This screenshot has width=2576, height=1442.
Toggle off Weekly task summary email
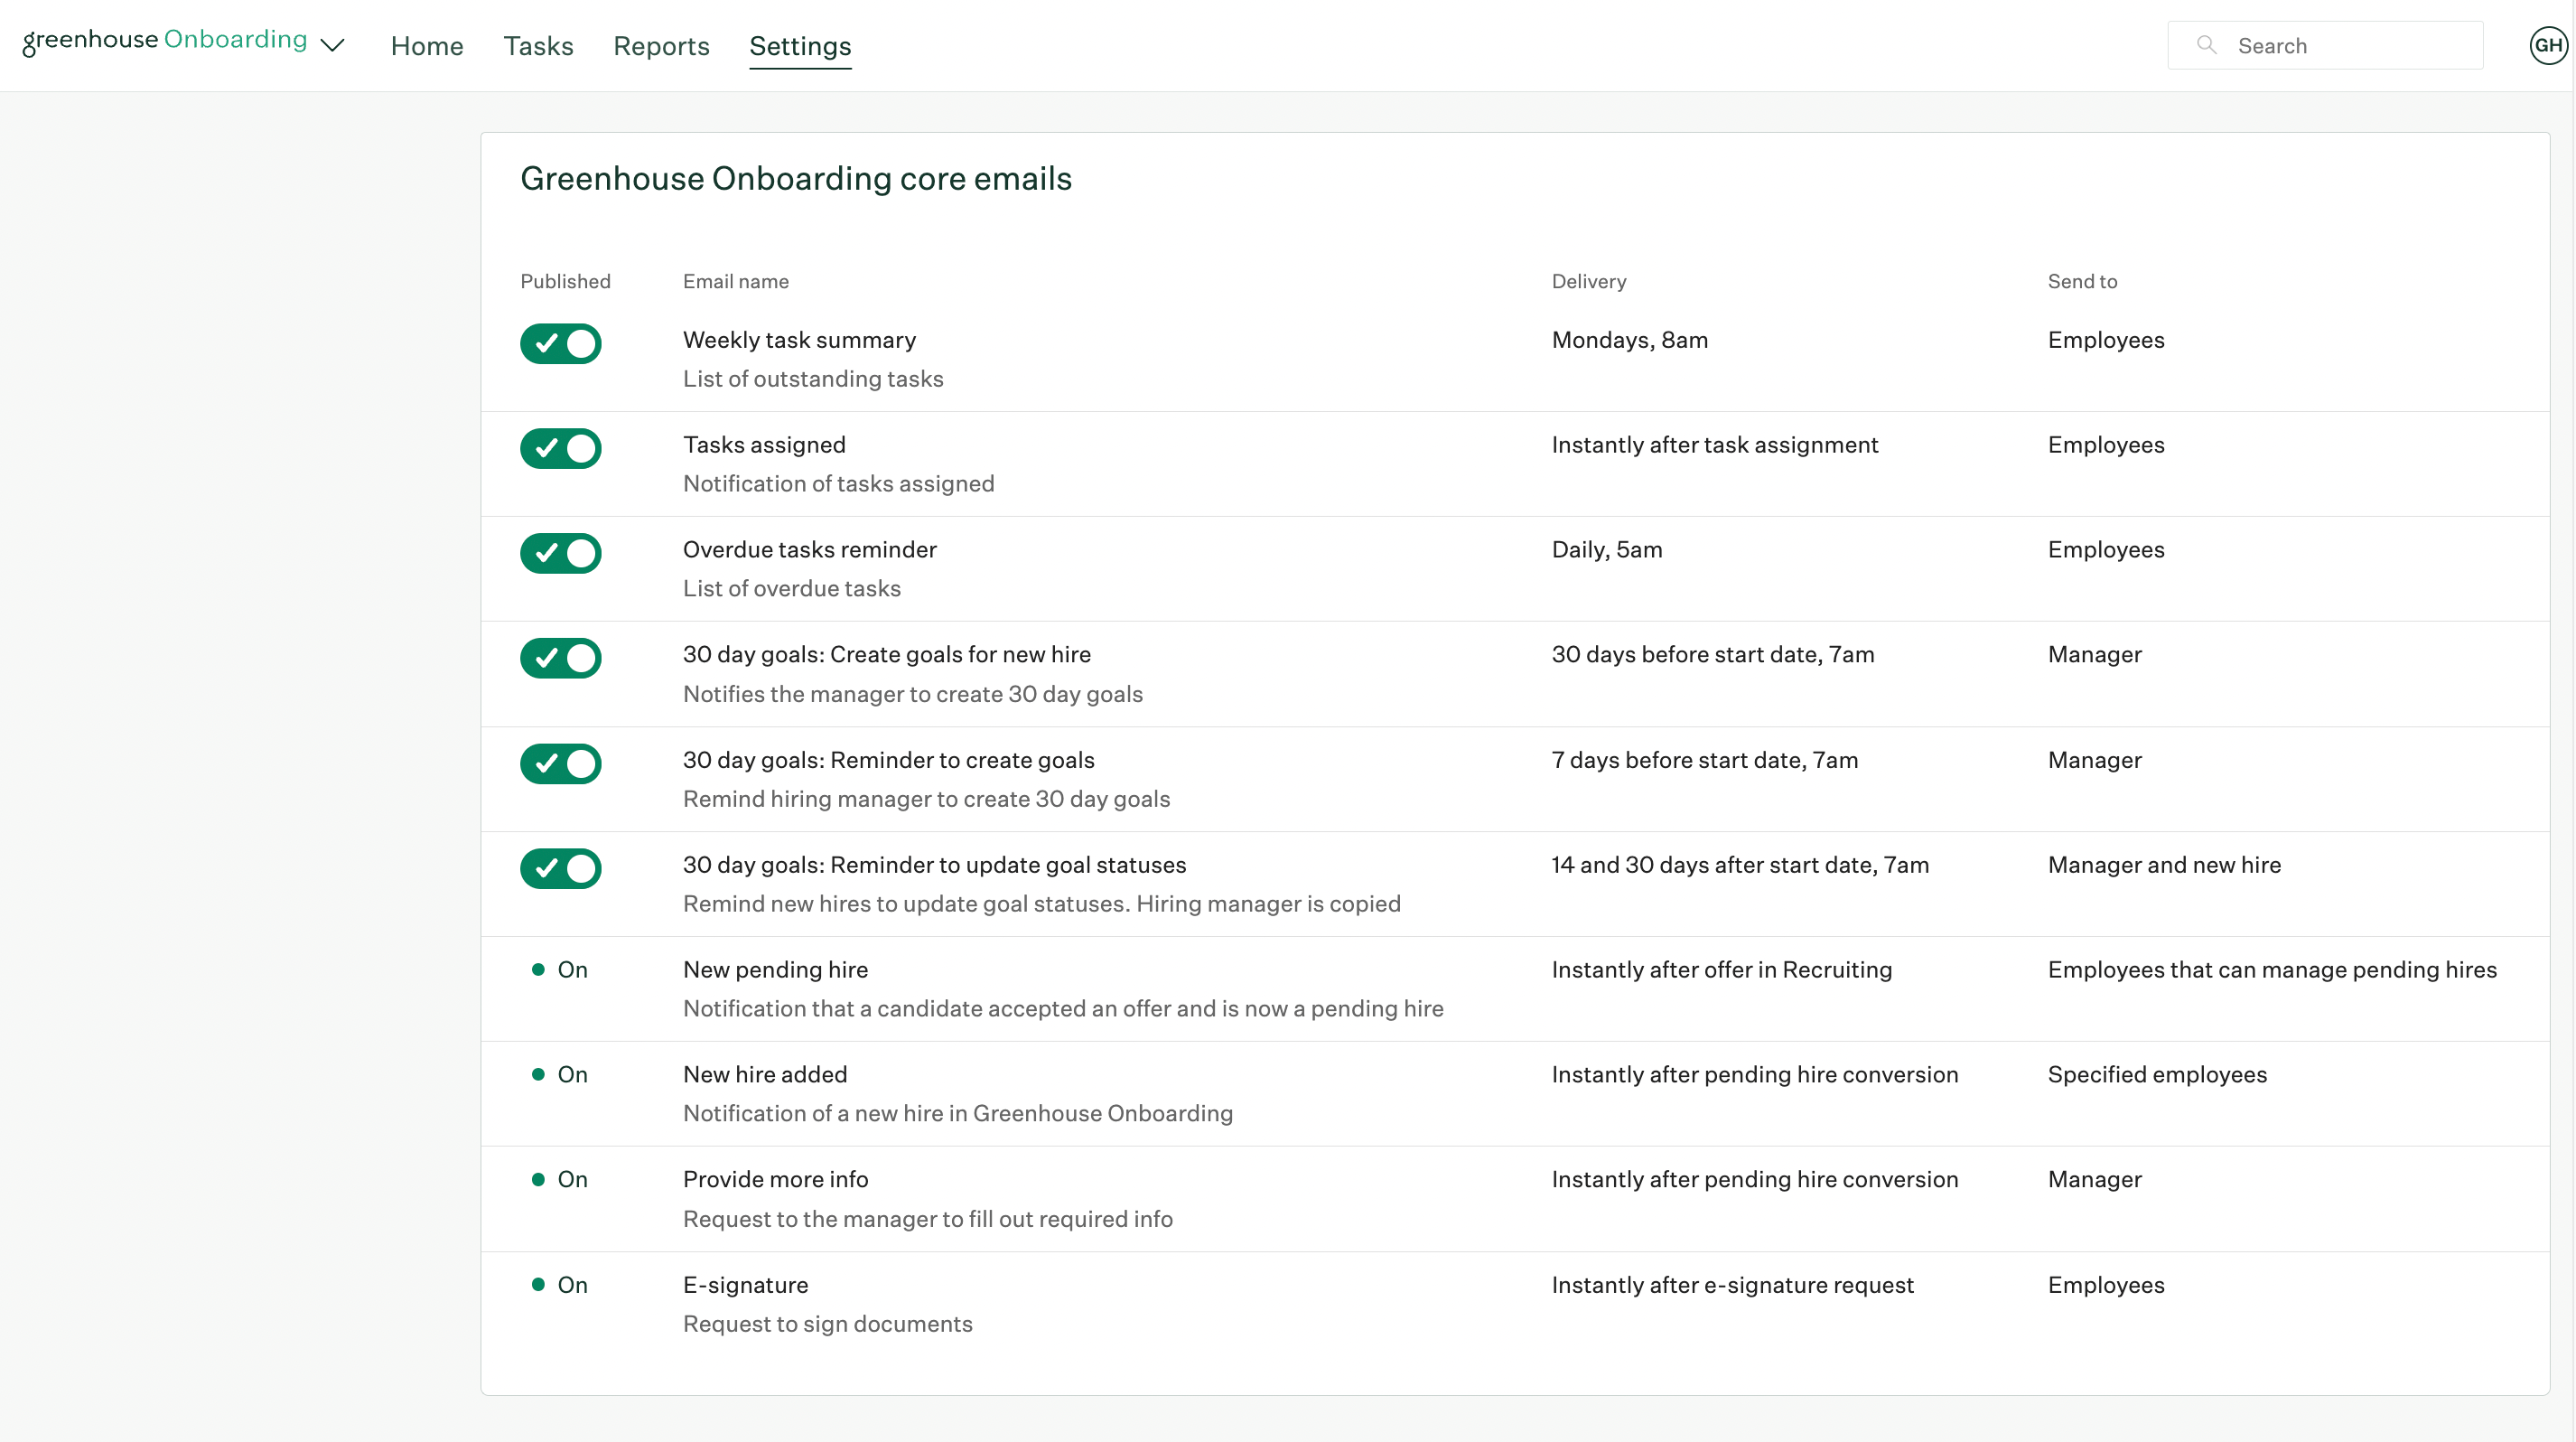pos(560,344)
